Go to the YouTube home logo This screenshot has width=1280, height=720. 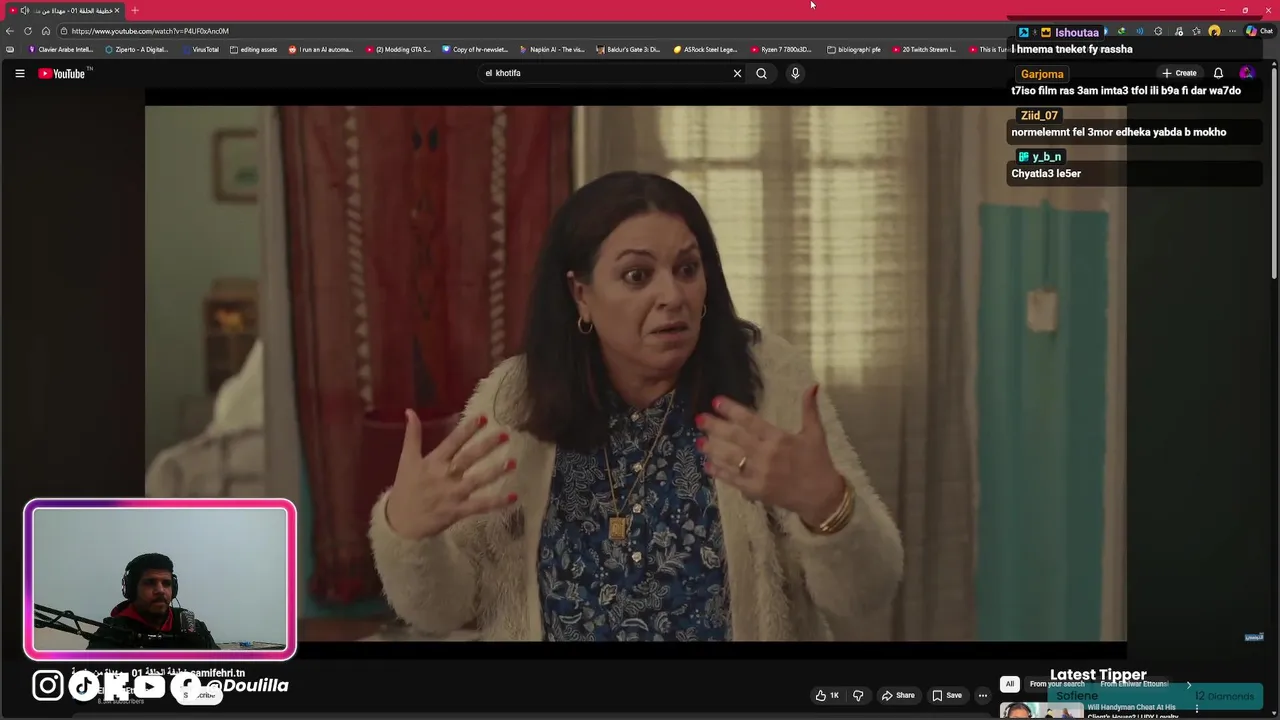pyautogui.click(x=63, y=73)
